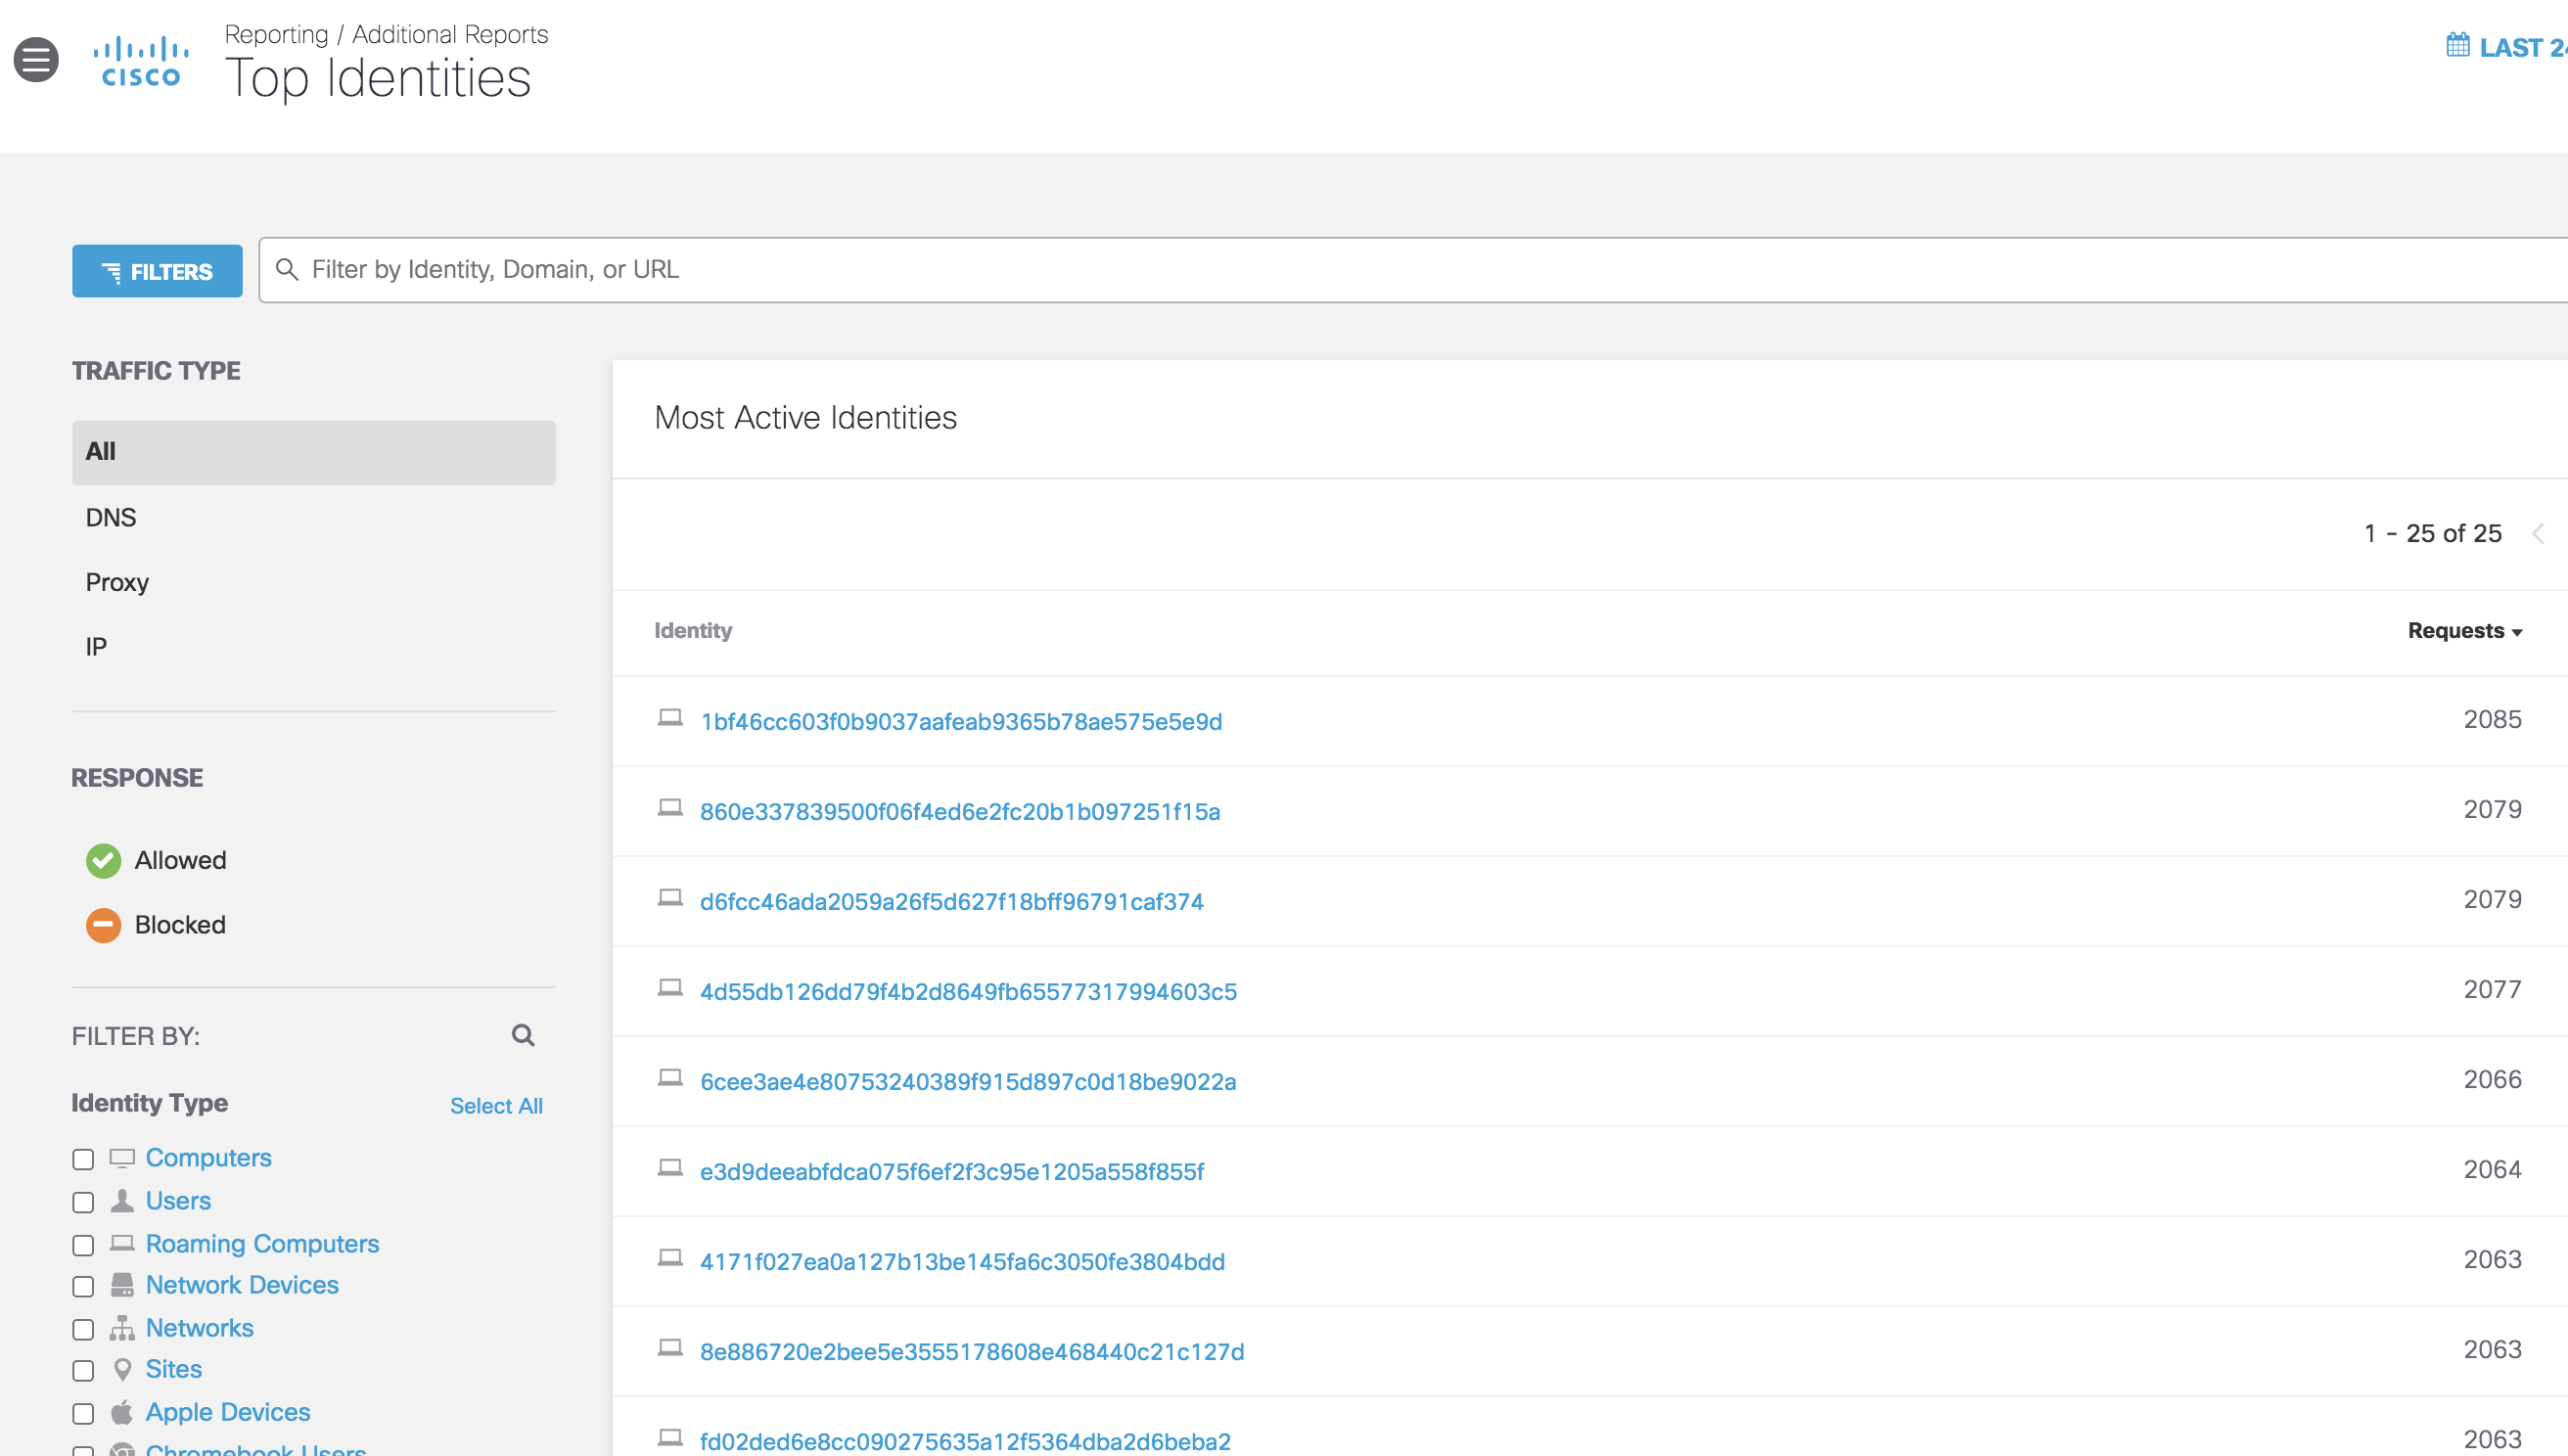Click laptop icon beside 4171f027ea0a identity
The height and width of the screenshot is (1456, 2568).
pyautogui.click(x=670, y=1258)
